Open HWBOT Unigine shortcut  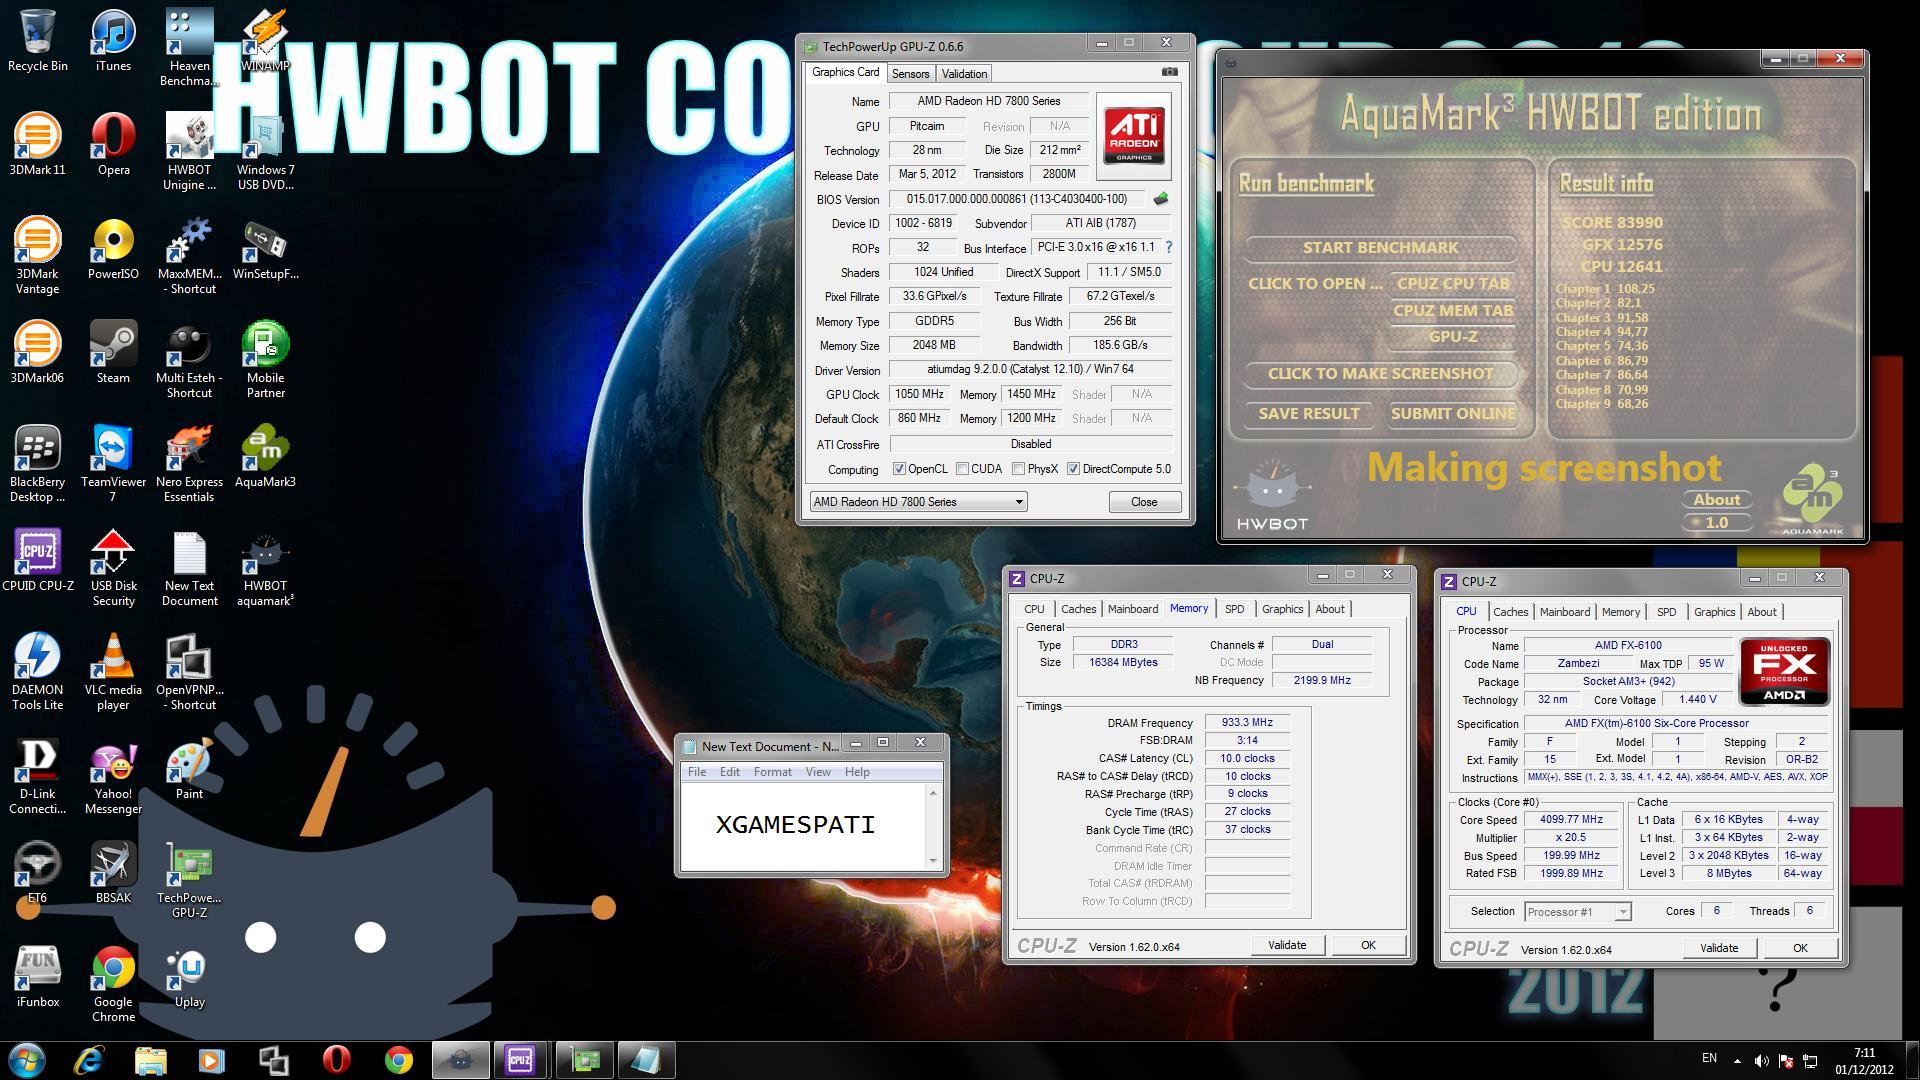189,152
